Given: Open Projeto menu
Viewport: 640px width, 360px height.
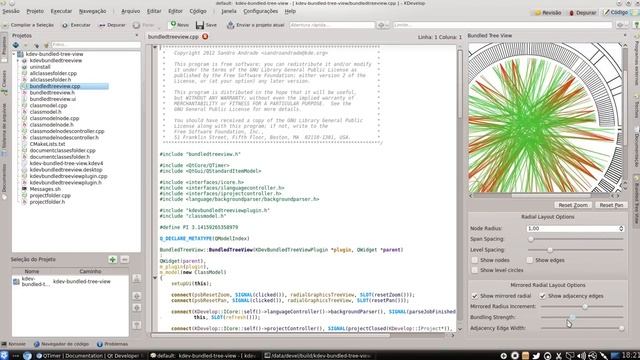Looking at the screenshot, I should pos(35,11).
